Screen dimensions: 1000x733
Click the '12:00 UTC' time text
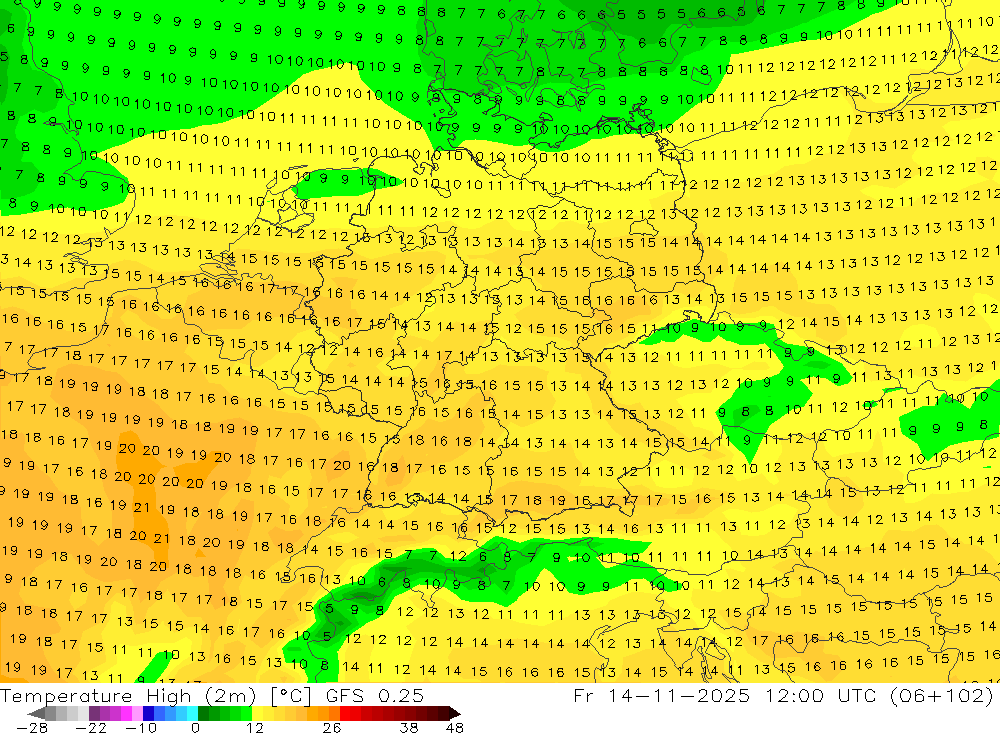click(x=822, y=695)
